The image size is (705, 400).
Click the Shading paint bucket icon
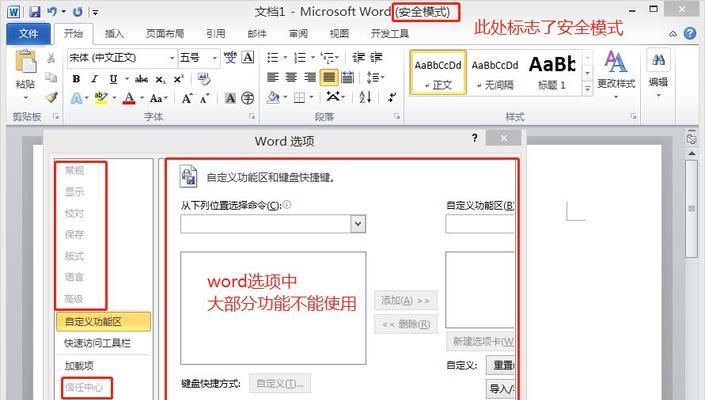[x=272, y=98]
